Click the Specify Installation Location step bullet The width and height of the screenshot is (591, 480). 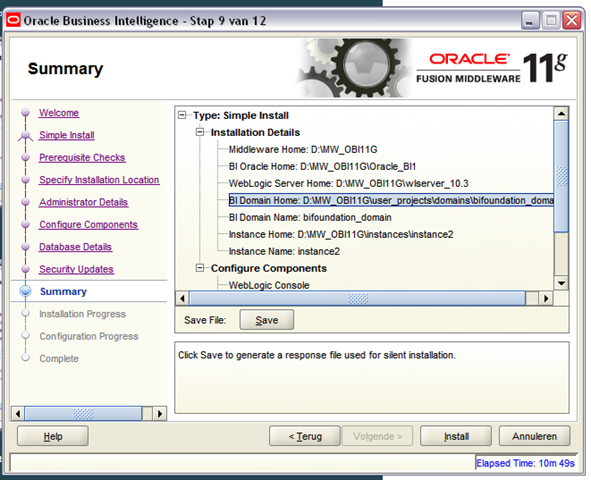point(26,179)
